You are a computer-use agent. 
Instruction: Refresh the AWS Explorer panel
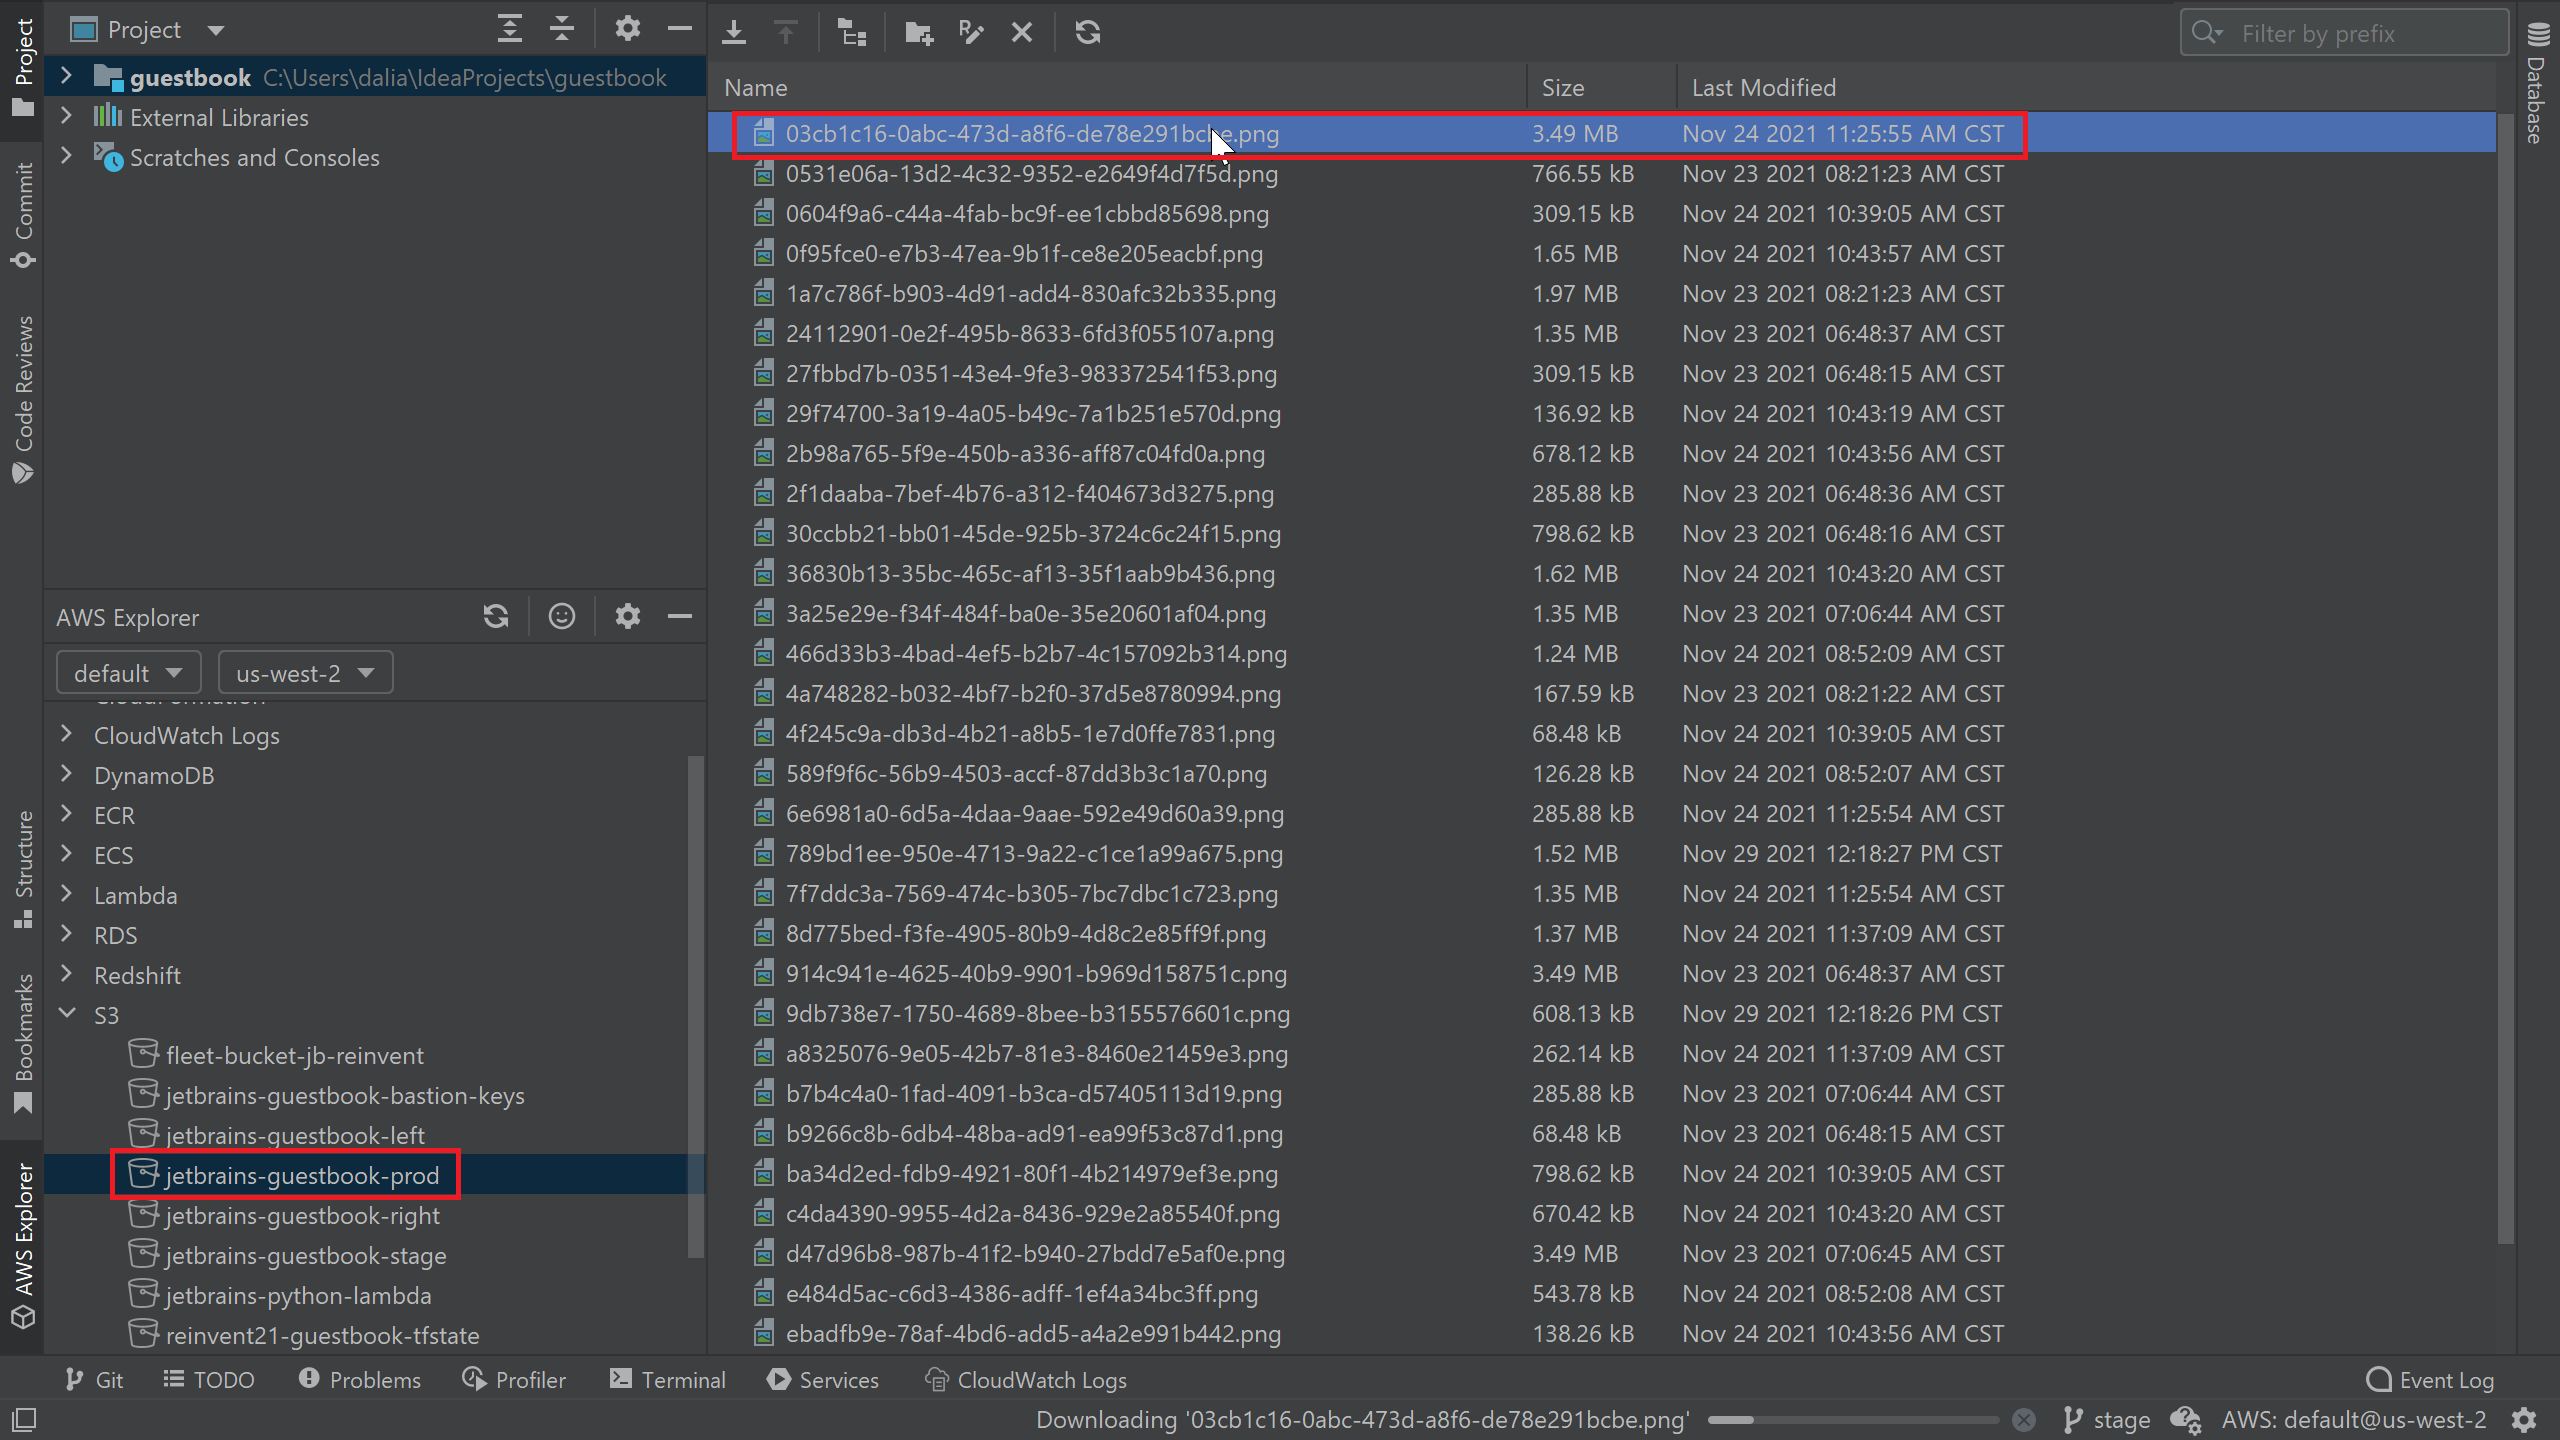point(496,616)
